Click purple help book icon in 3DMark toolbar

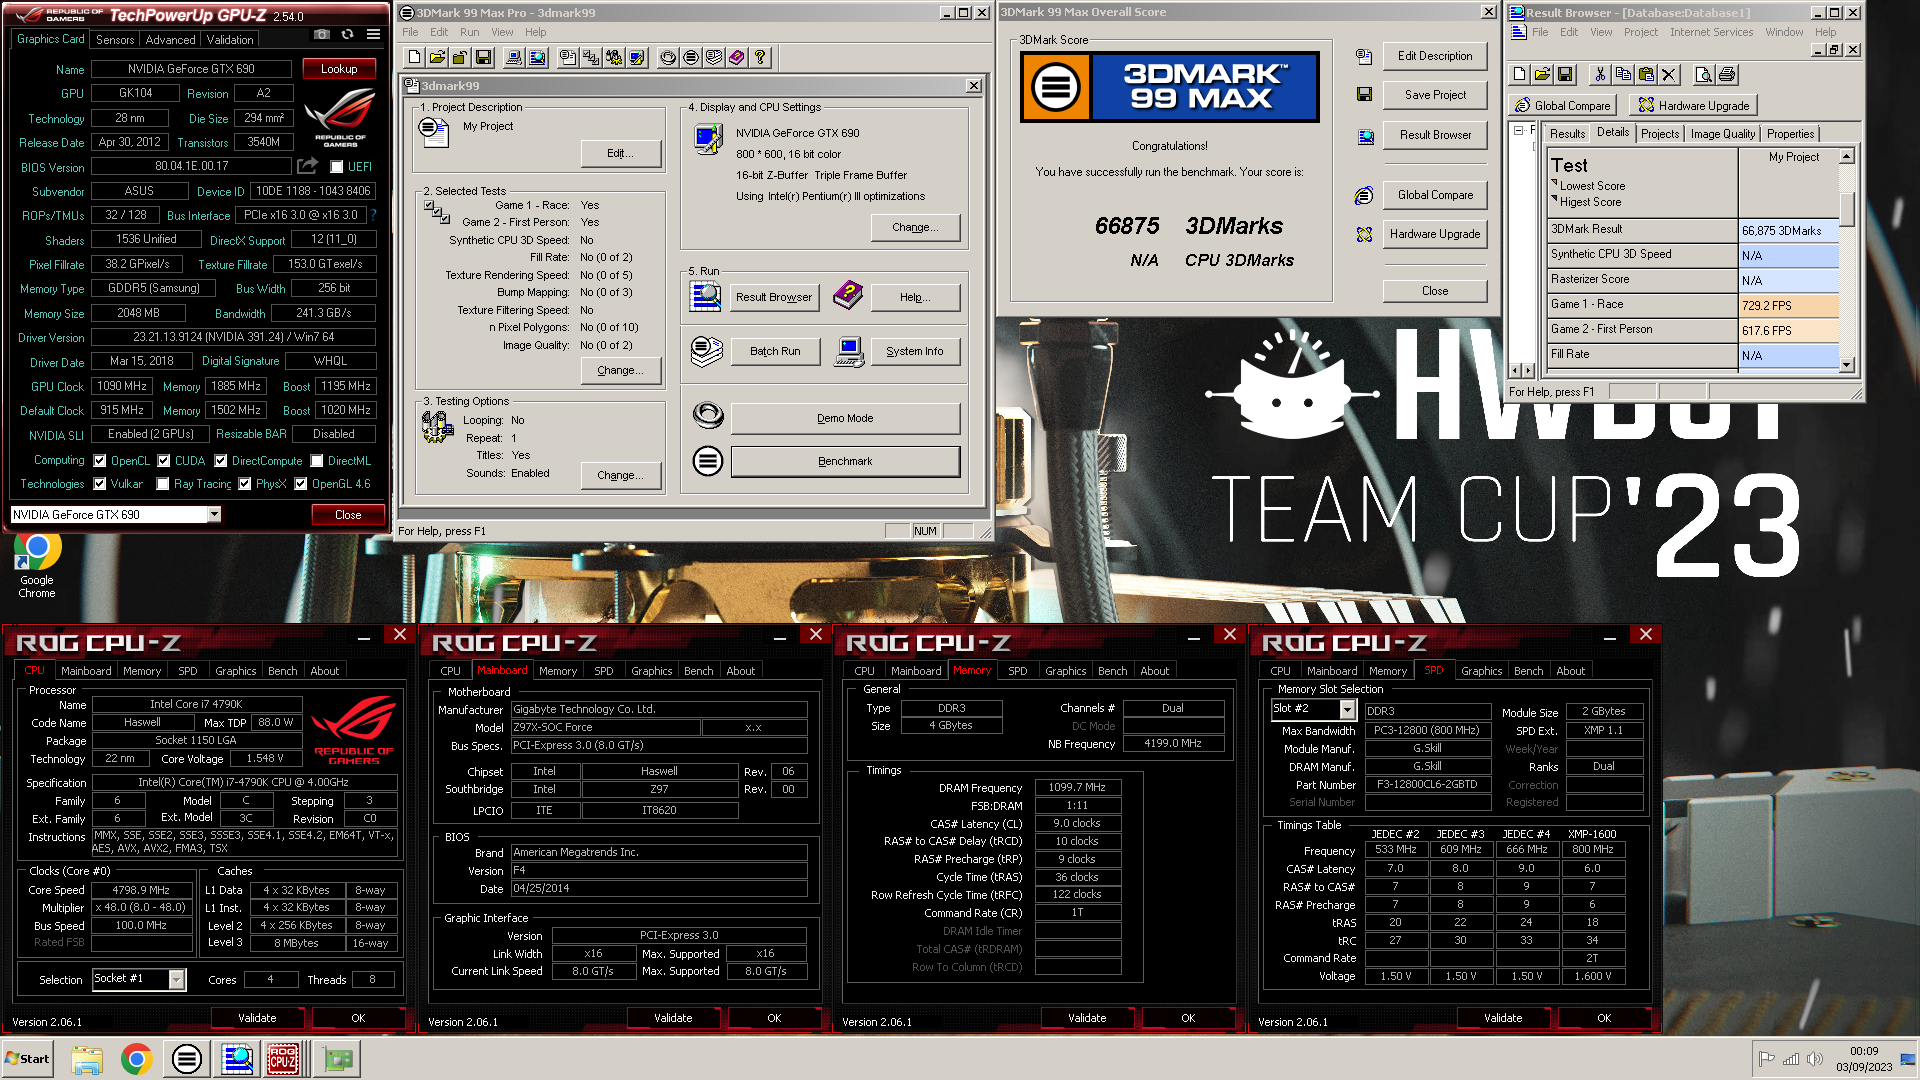click(737, 57)
